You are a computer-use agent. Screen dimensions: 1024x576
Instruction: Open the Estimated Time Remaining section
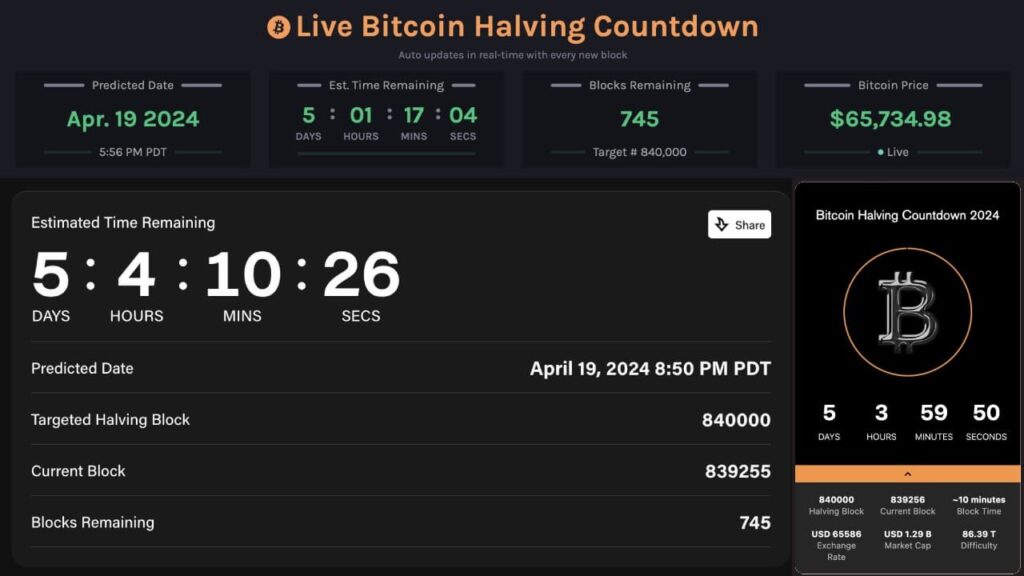click(122, 222)
